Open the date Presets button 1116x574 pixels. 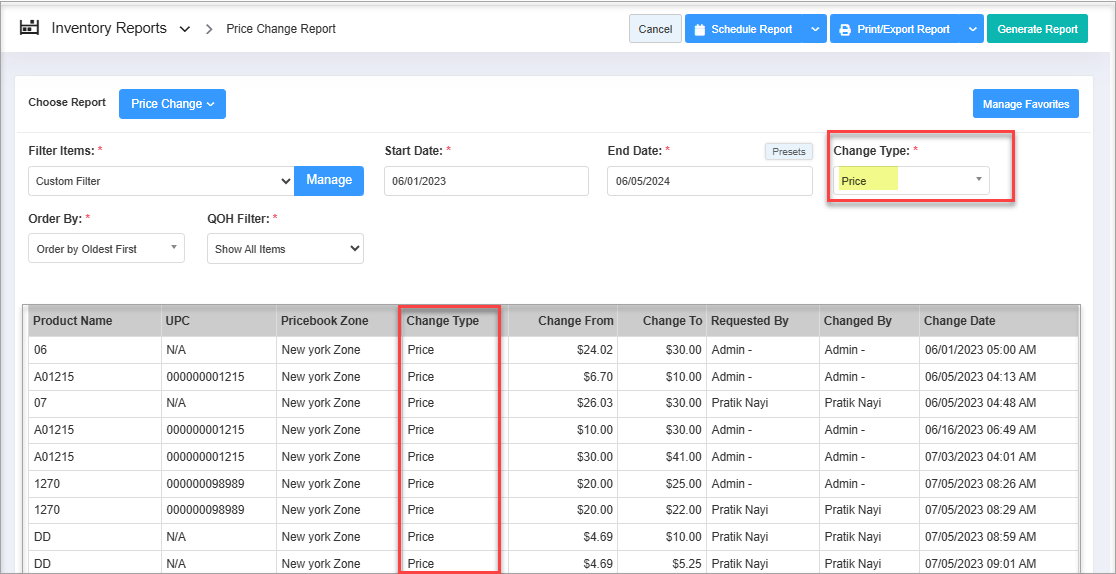tap(789, 152)
